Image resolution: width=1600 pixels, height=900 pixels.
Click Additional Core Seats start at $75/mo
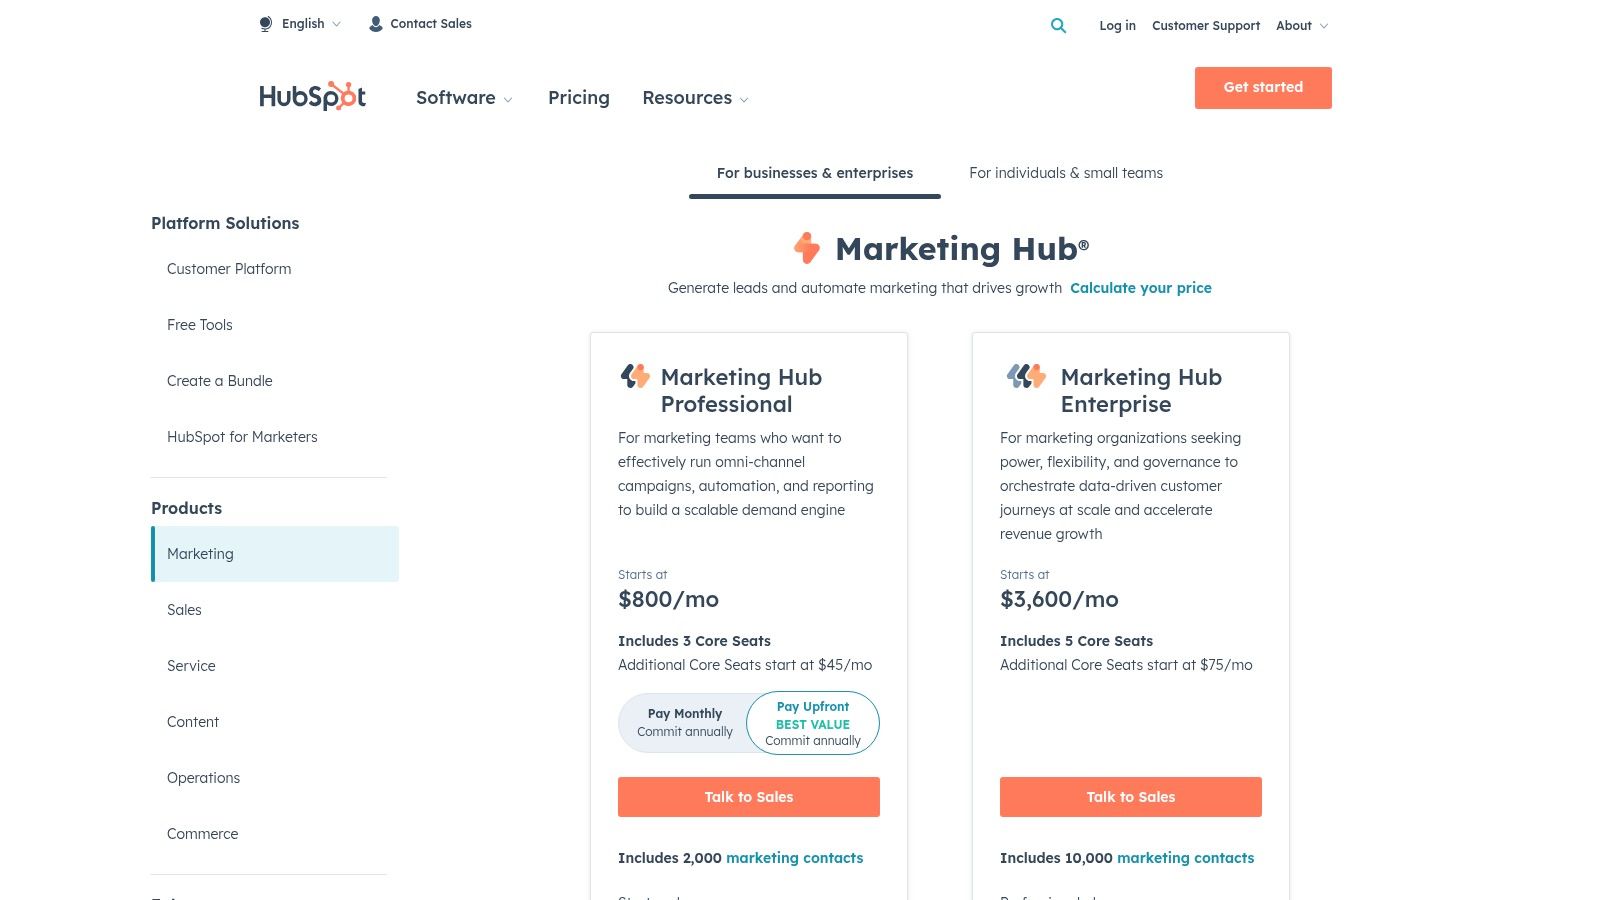coord(1126,665)
